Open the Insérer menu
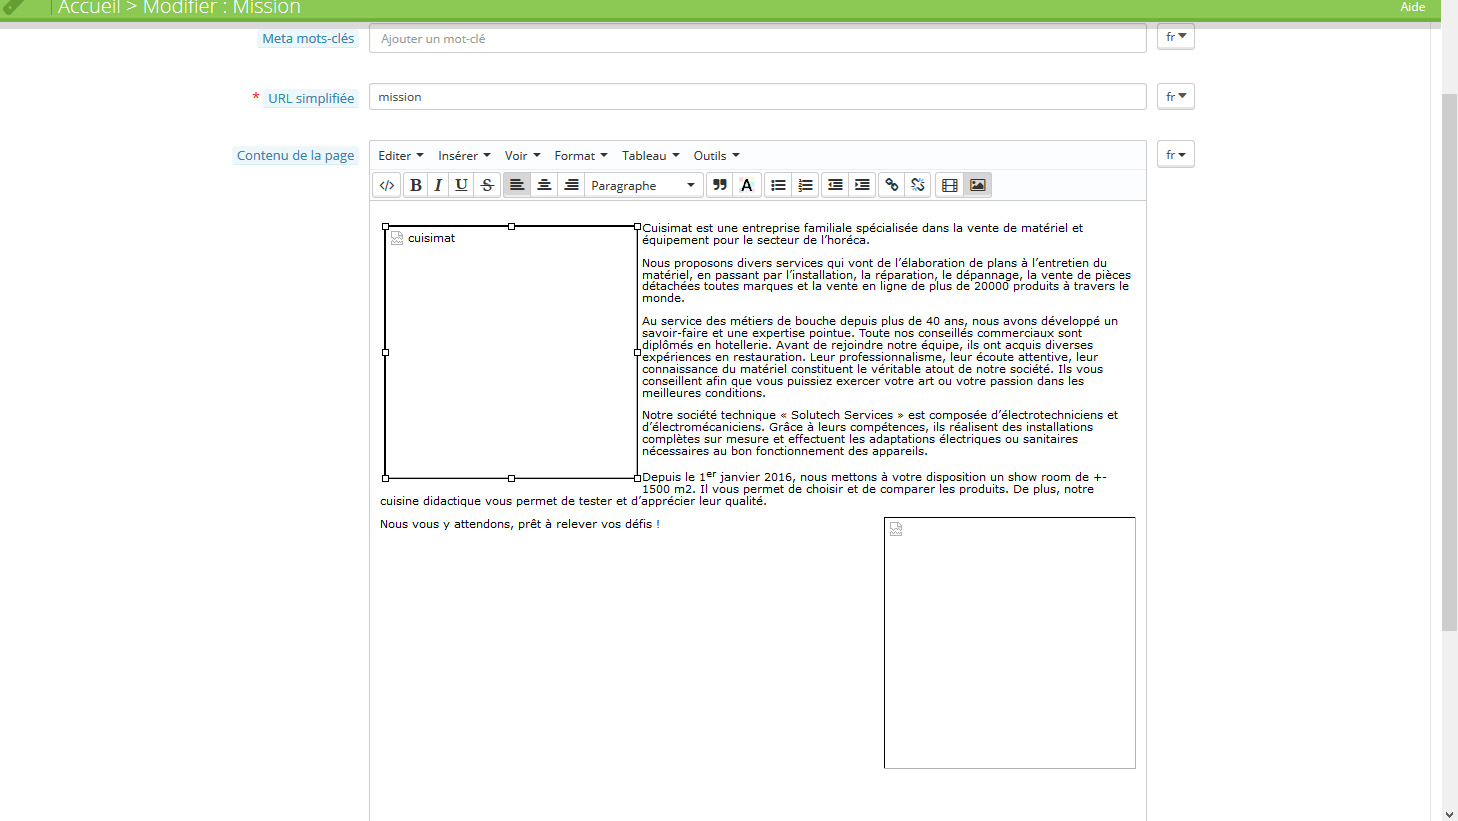 coord(464,155)
